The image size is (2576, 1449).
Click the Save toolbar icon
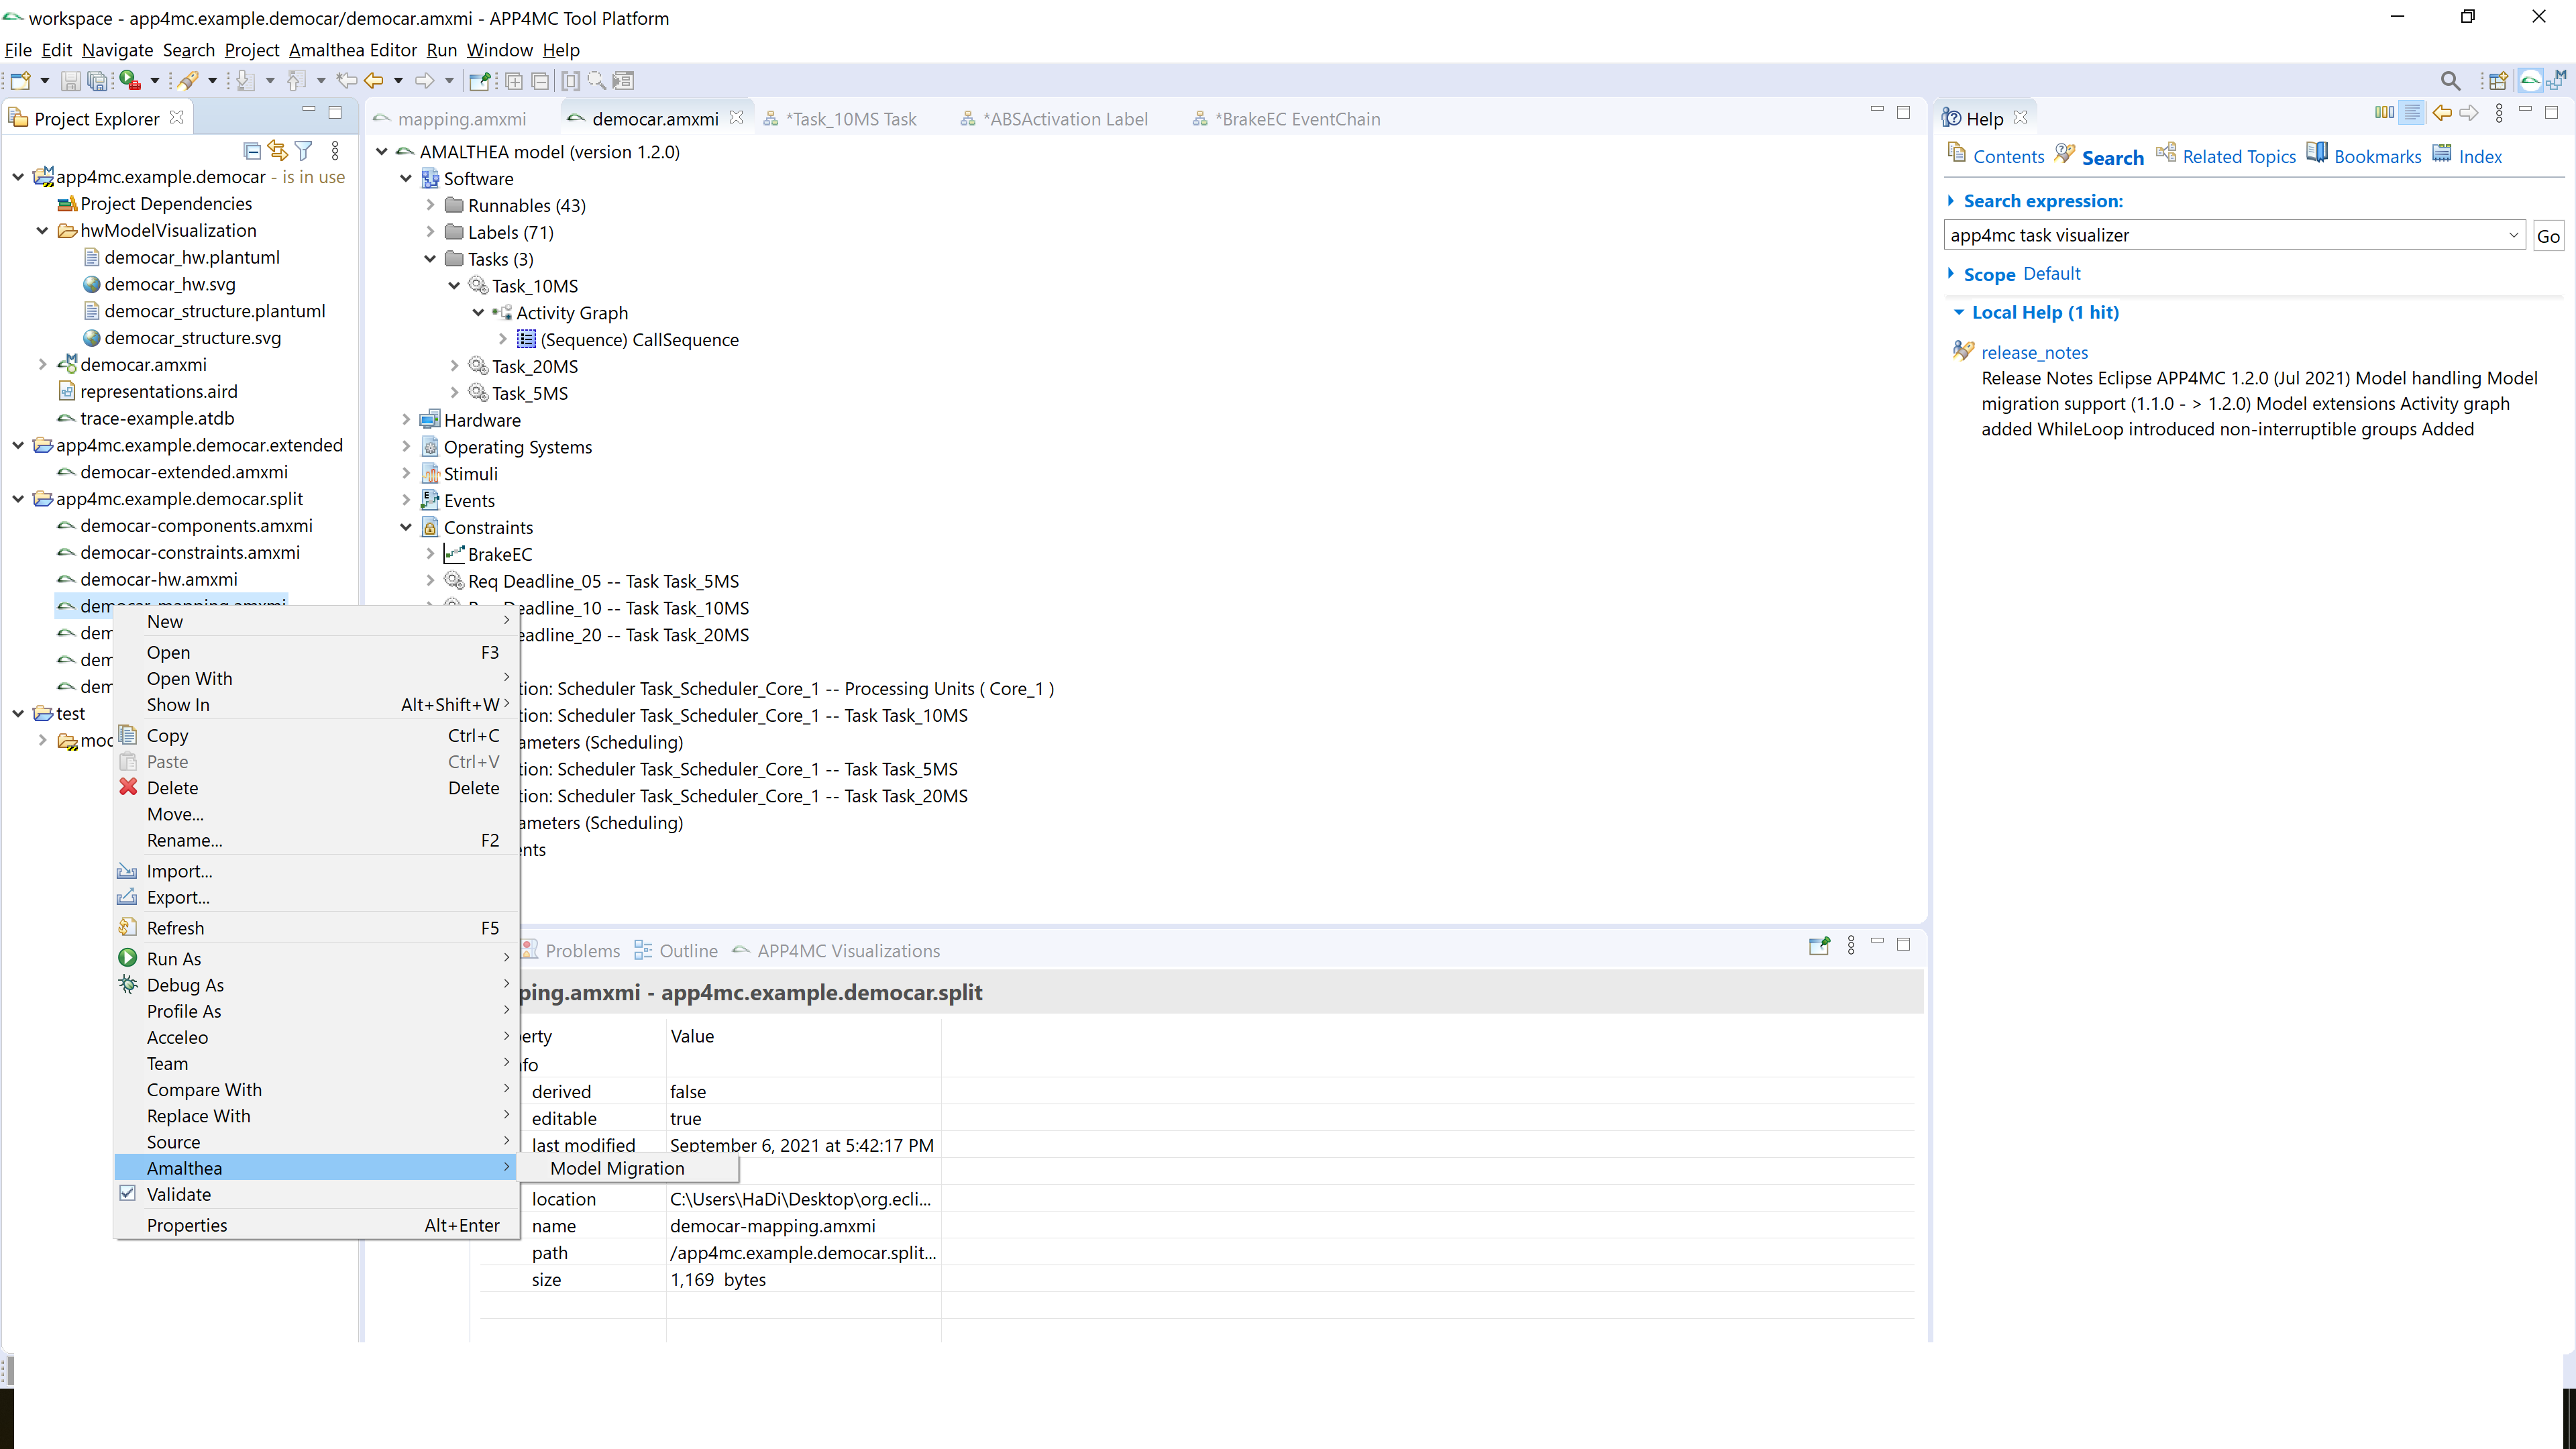click(x=70, y=81)
